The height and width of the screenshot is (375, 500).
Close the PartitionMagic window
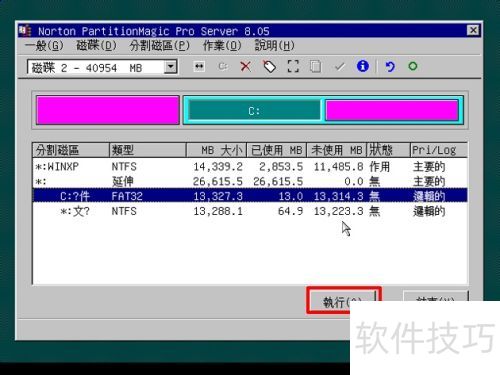(x=473, y=31)
